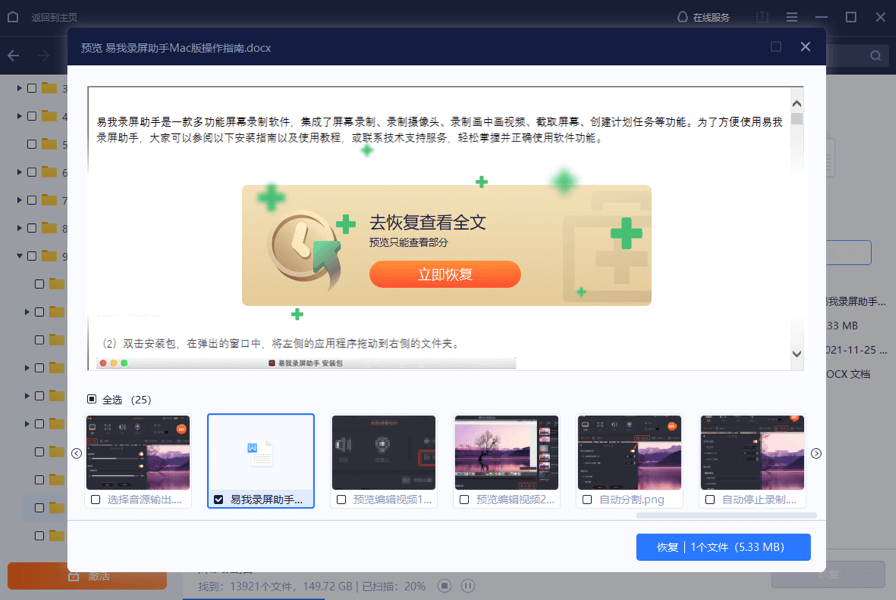896x600 pixels.
Task: Expand folder 7 in the tree
Action: point(19,200)
